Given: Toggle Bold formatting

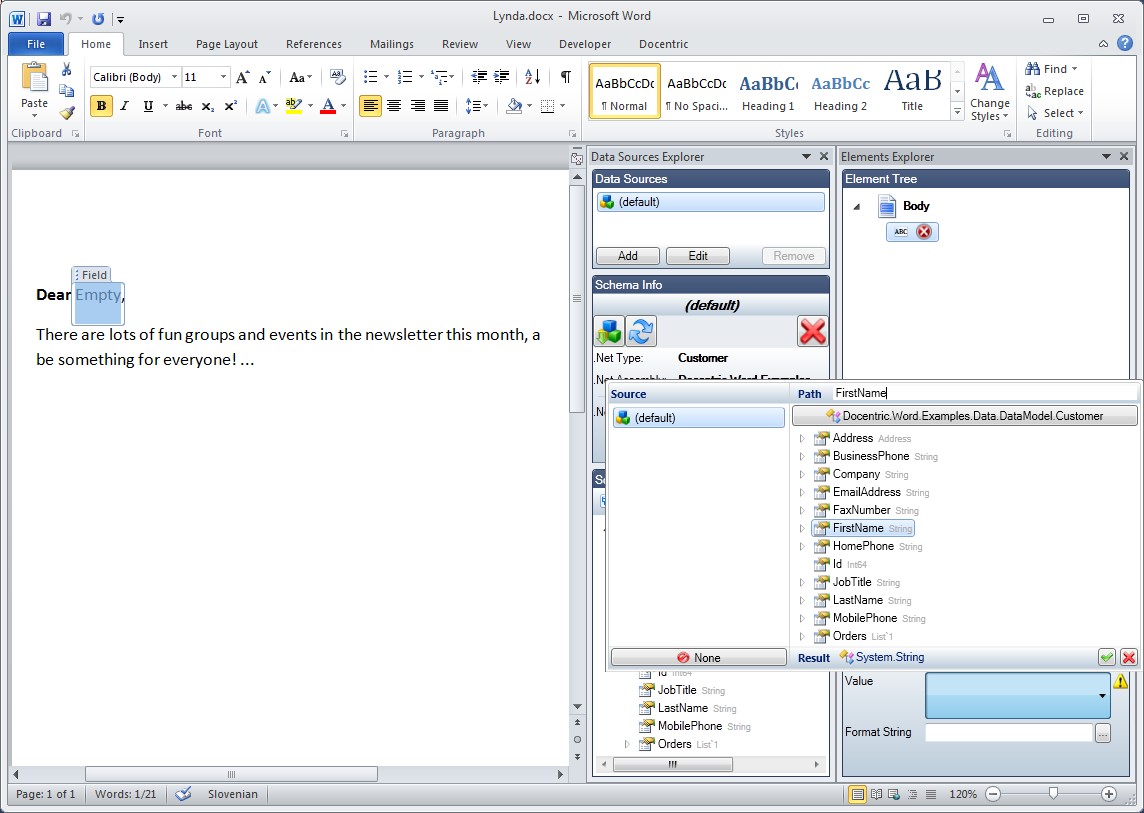Looking at the screenshot, I should pyautogui.click(x=101, y=106).
